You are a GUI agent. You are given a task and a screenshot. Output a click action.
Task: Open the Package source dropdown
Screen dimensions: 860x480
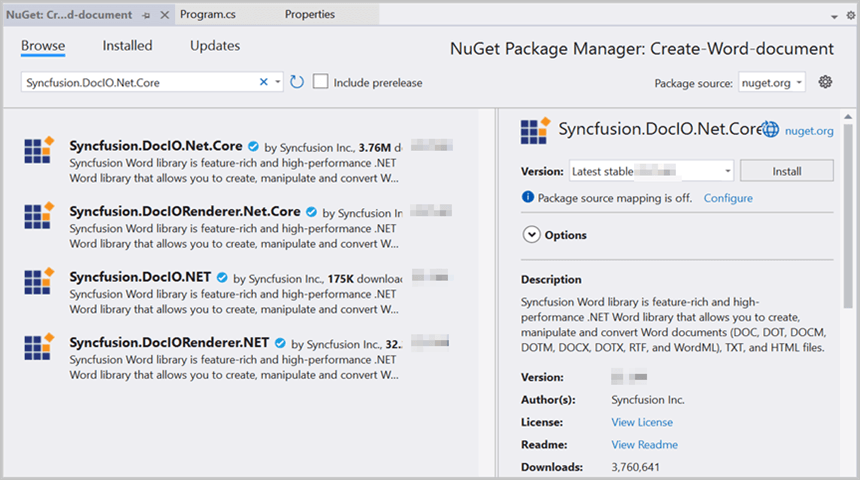pyautogui.click(x=771, y=83)
